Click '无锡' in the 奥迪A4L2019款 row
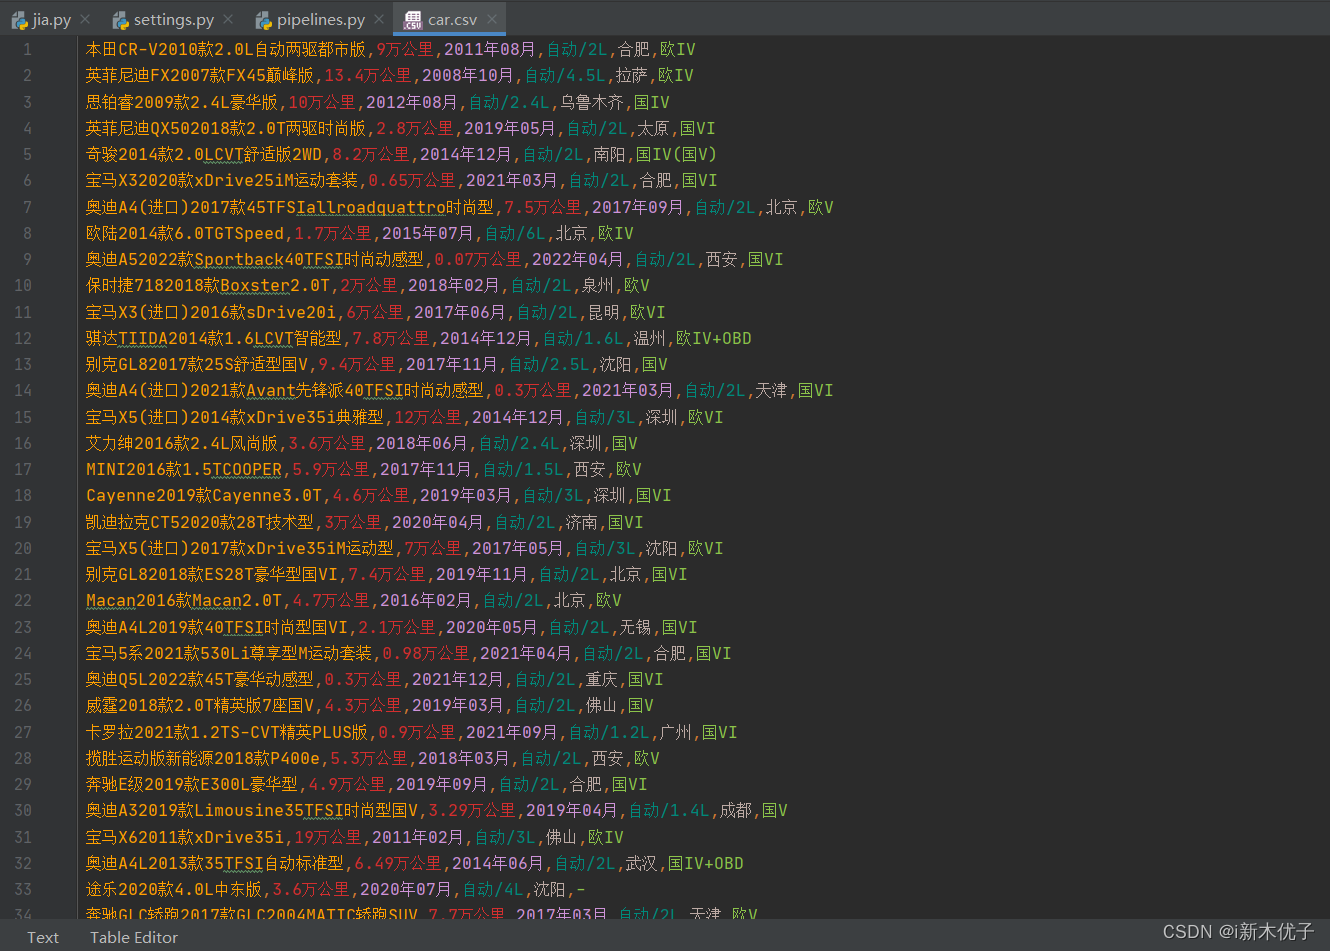This screenshot has width=1330, height=951. [635, 627]
